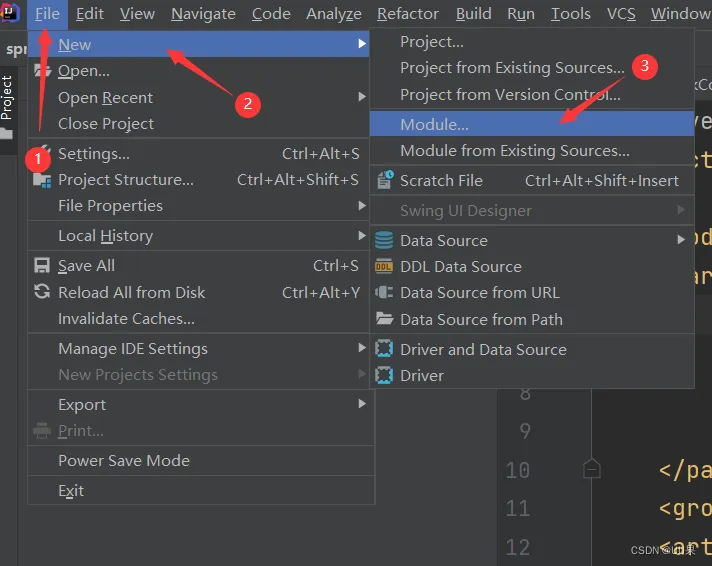
Task: Select New in File menu
Action: click(198, 44)
